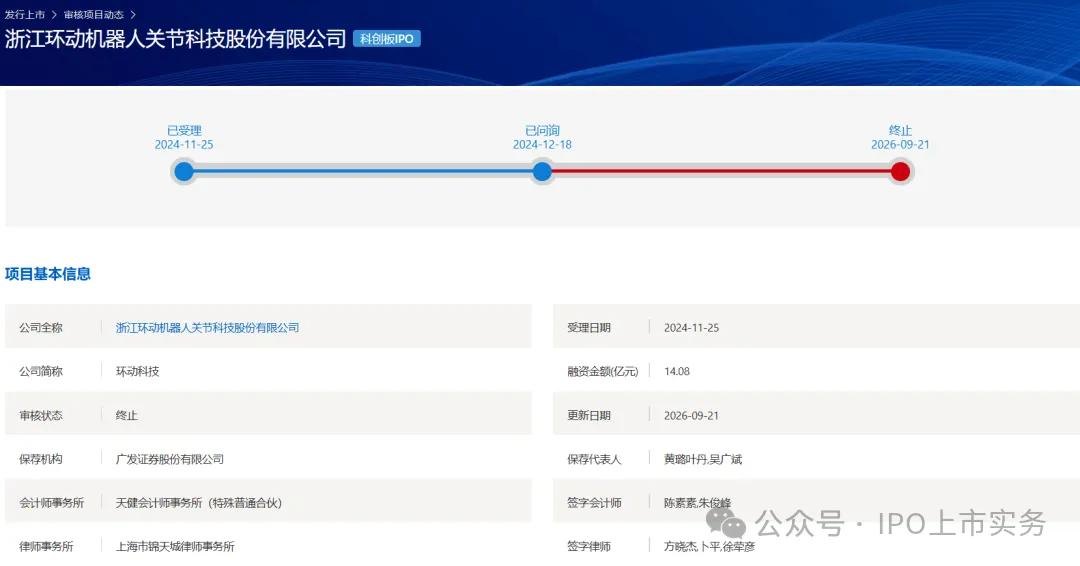Click the 会计师事务所 field label
Viewport: 1080px width, 566px height.
pos(52,503)
